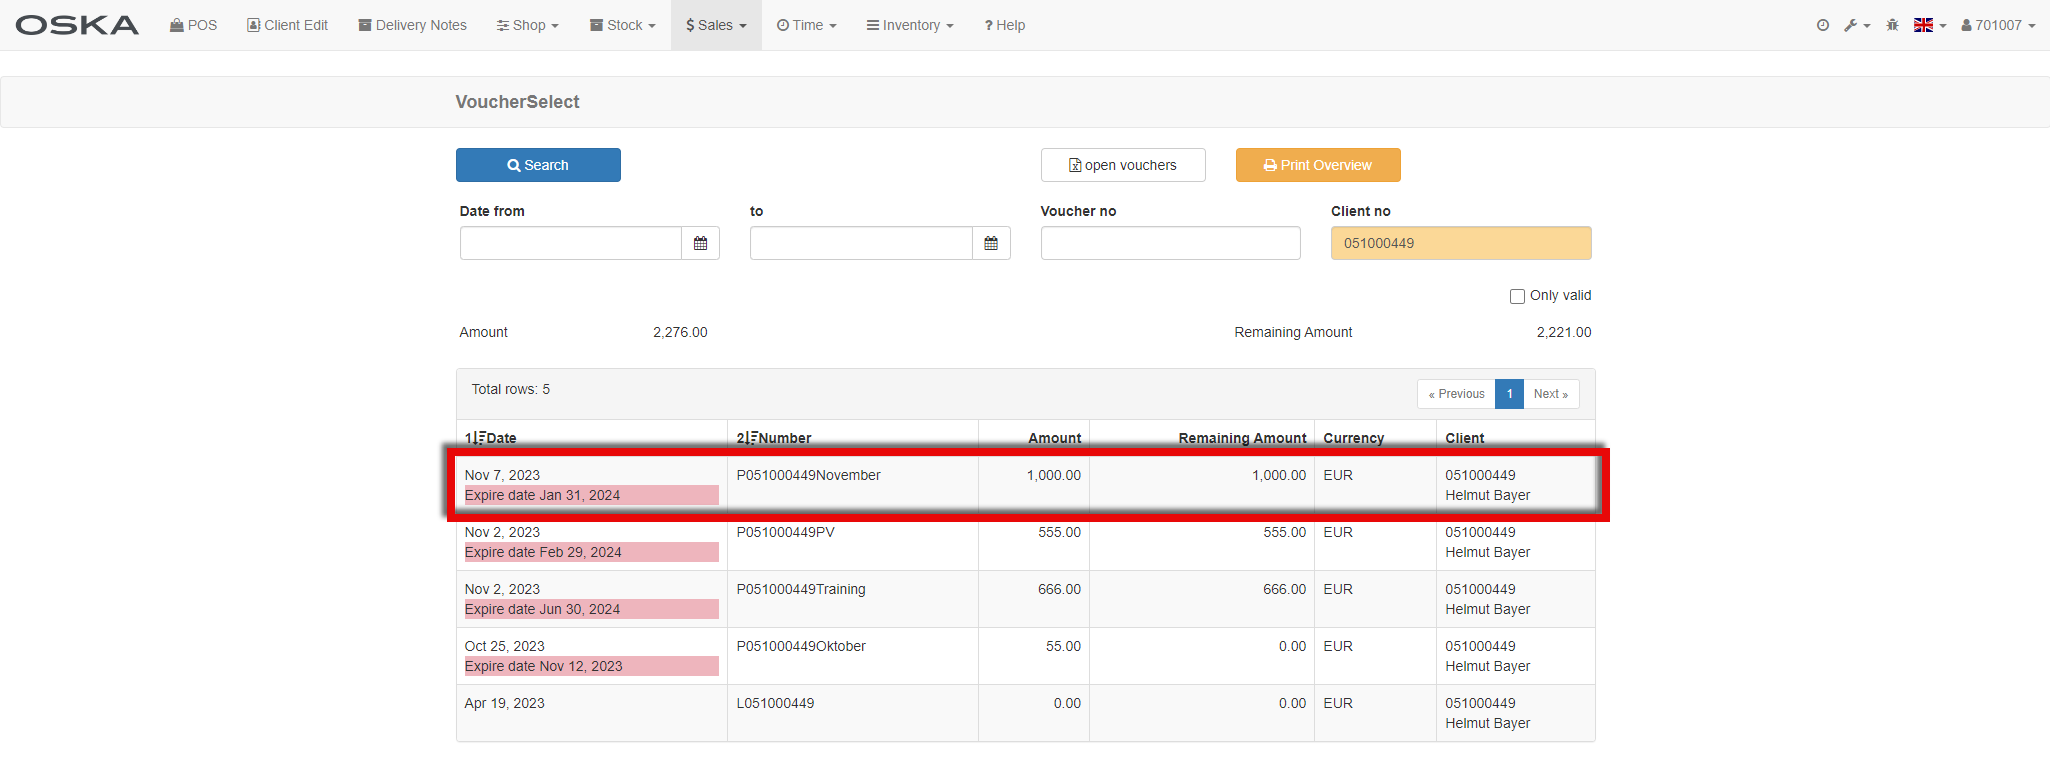Click the OSKA logo

(x=77, y=25)
